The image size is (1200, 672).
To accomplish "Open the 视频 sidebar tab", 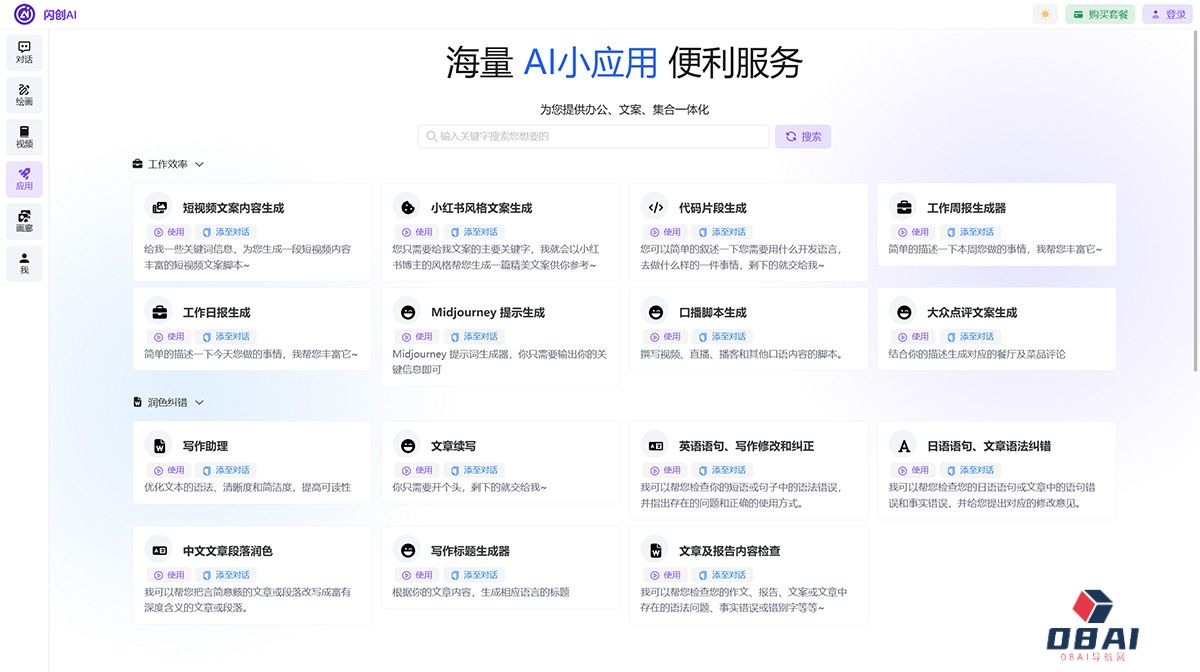I will click(24, 137).
